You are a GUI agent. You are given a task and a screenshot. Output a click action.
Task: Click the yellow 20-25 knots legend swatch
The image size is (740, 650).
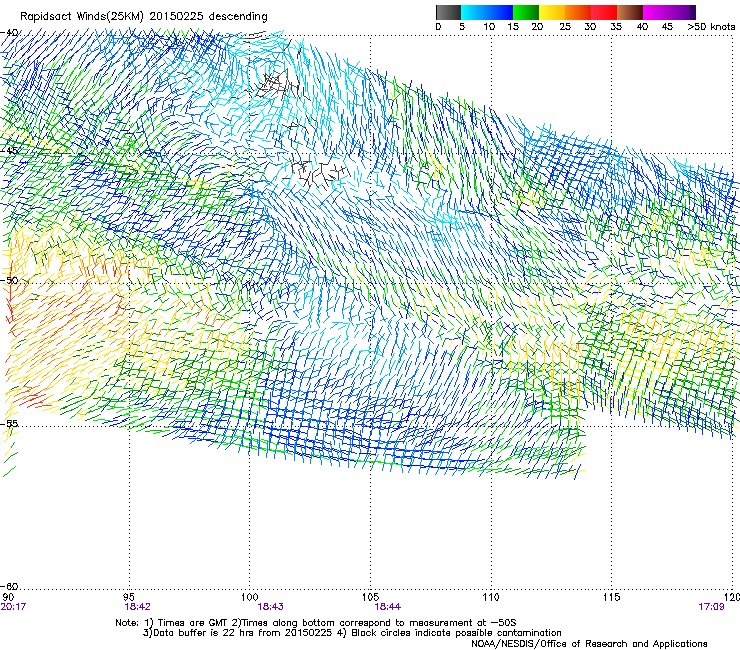tap(552, 12)
